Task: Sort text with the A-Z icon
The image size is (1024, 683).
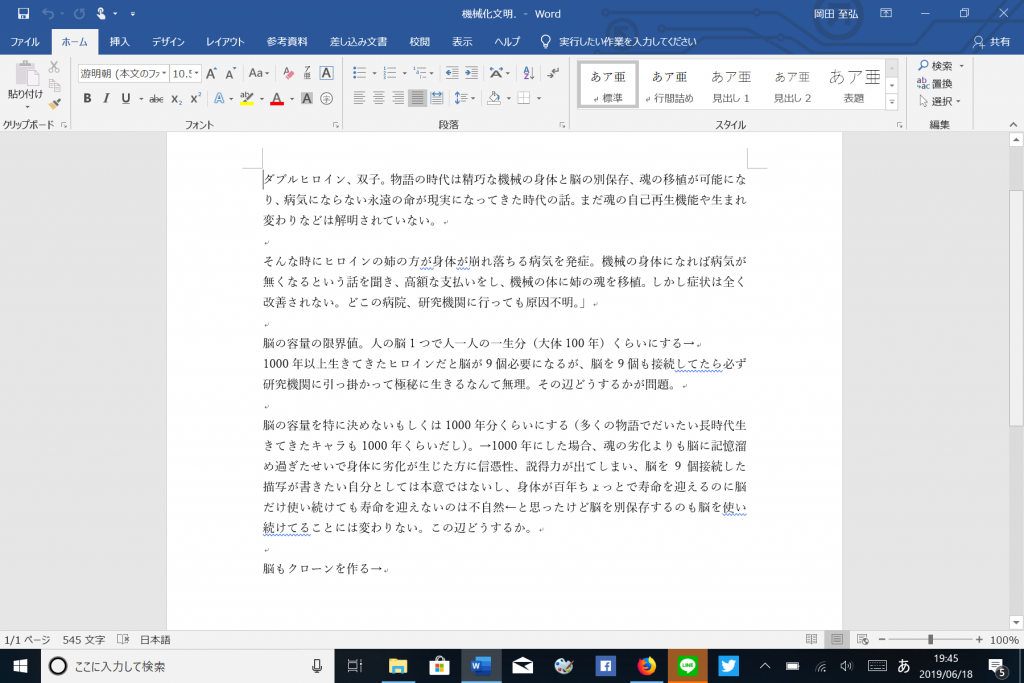Action: point(529,73)
